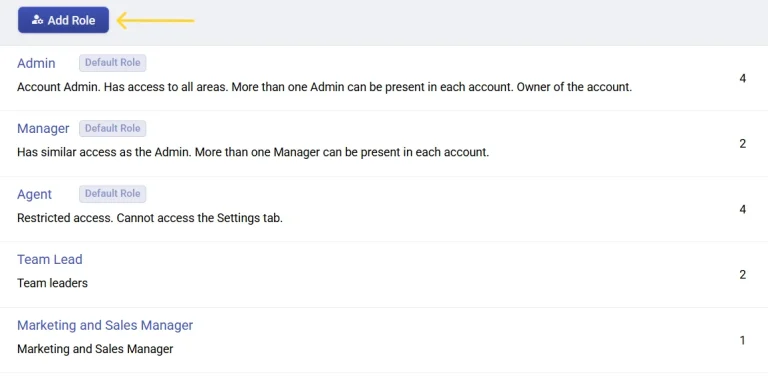
Task: Open the Admin role
Action: (x=36, y=63)
